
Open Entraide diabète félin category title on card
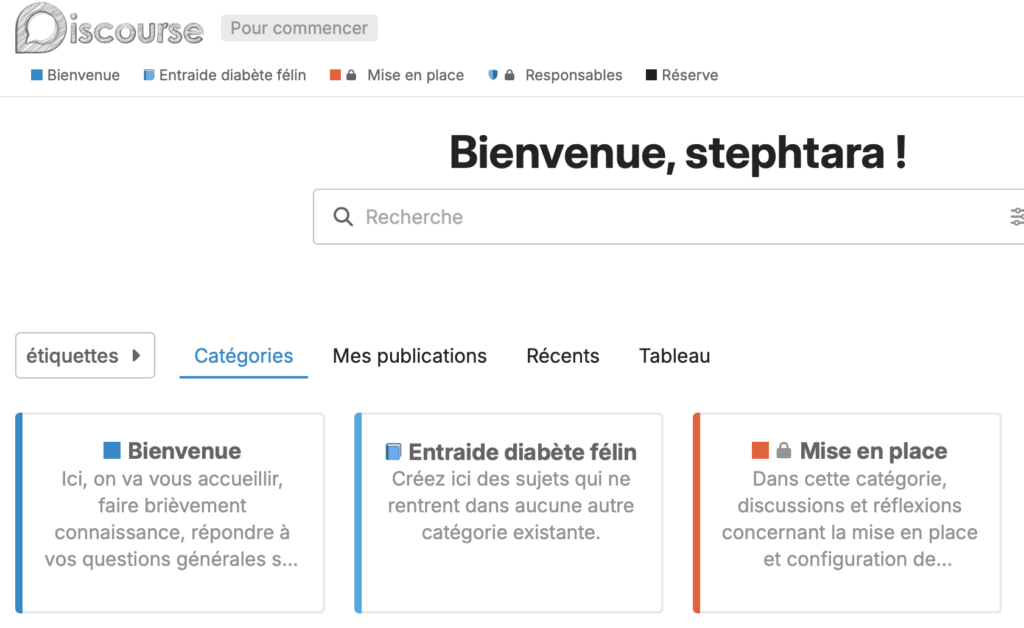tap(522, 451)
